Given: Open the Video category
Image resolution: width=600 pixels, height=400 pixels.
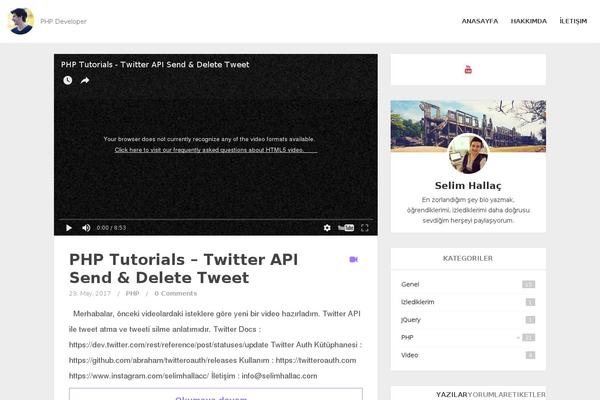Looking at the screenshot, I should [x=409, y=355].
